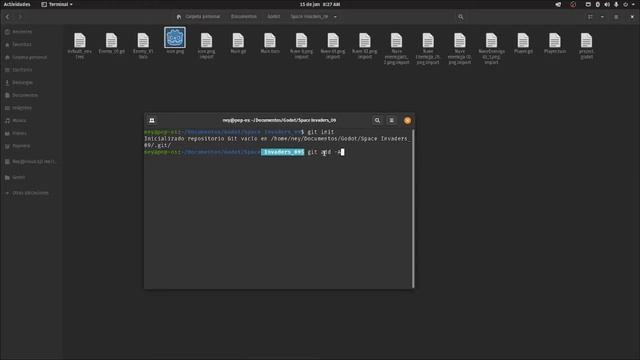Click the power icon in system tray
Viewport: 640px width, 360px height.
pyautogui.click(x=625, y=4)
